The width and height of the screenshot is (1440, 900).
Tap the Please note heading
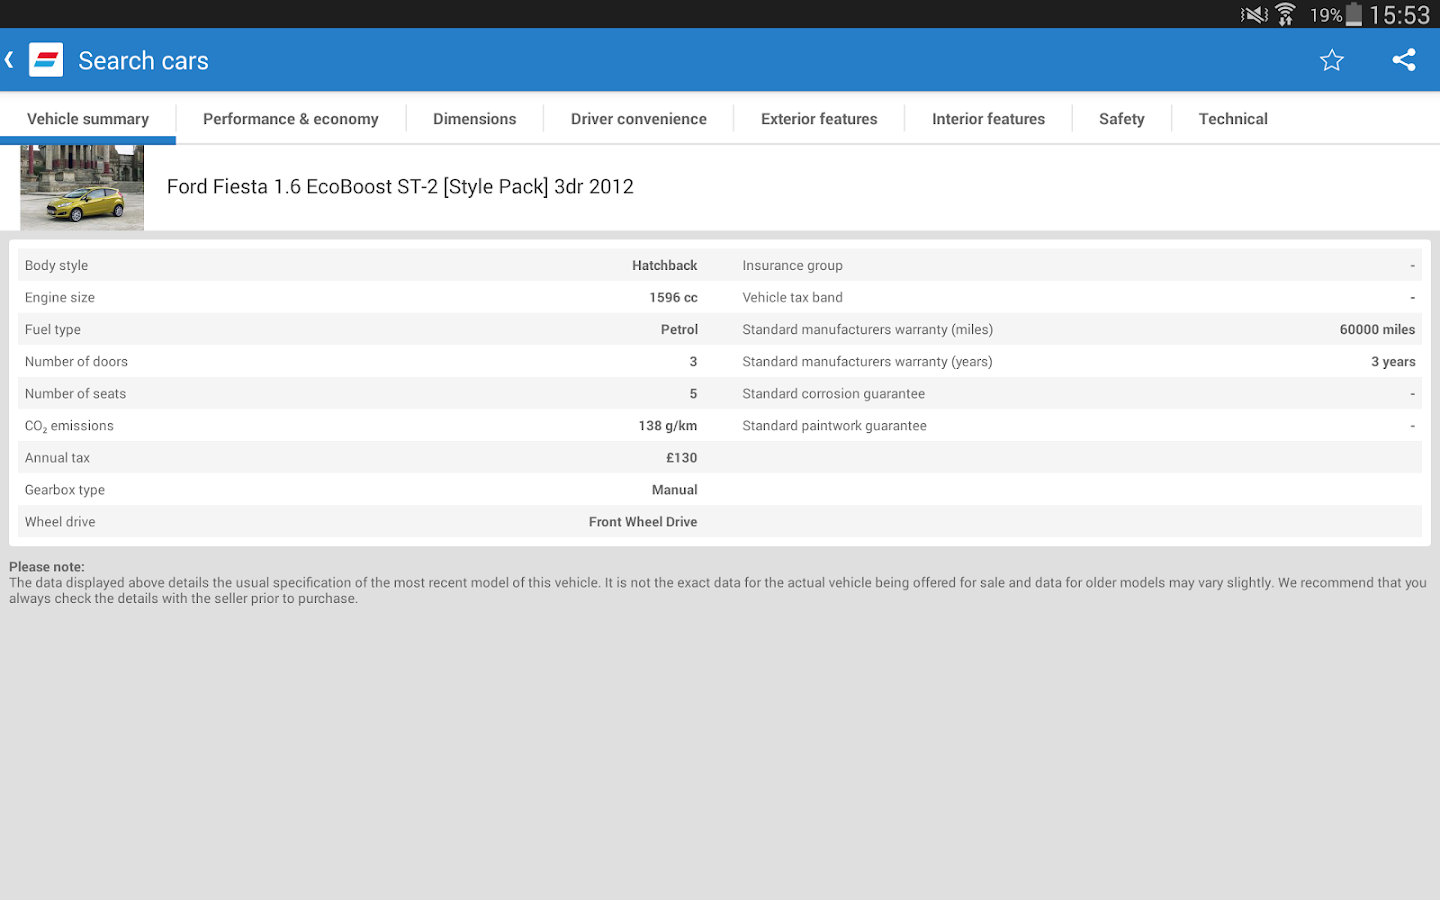[x=47, y=566]
